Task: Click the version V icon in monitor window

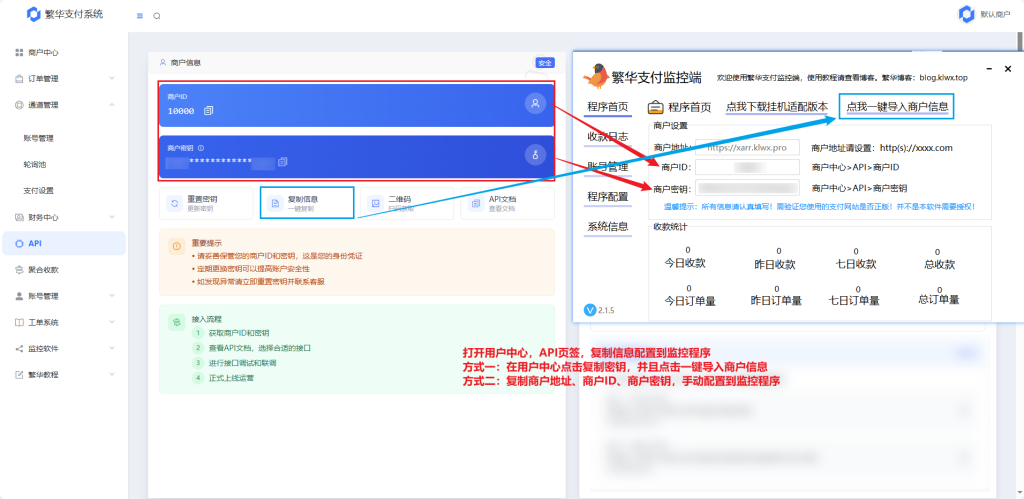Action: 590,310
